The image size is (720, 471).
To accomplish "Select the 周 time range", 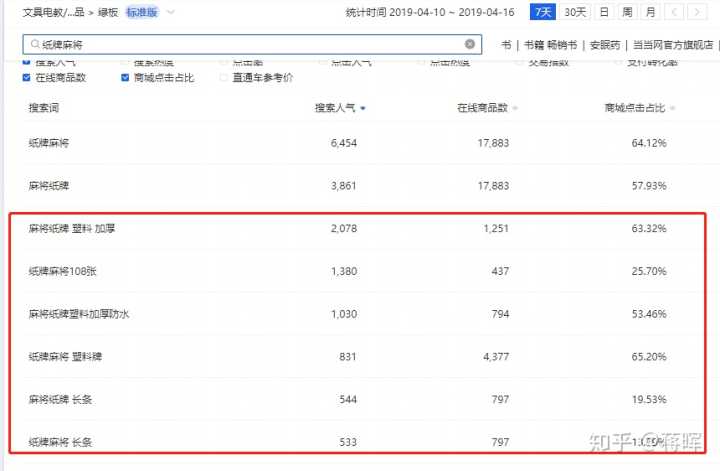I will click(x=627, y=12).
